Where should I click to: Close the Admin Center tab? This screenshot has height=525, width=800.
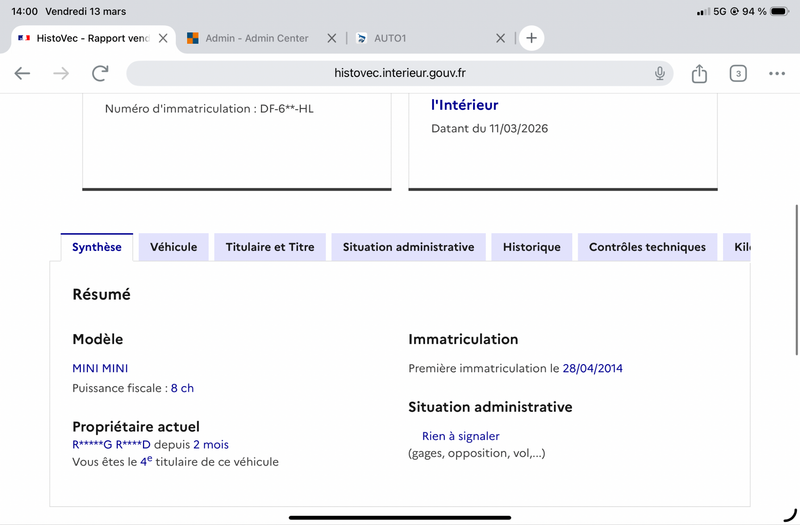click(x=332, y=38)
